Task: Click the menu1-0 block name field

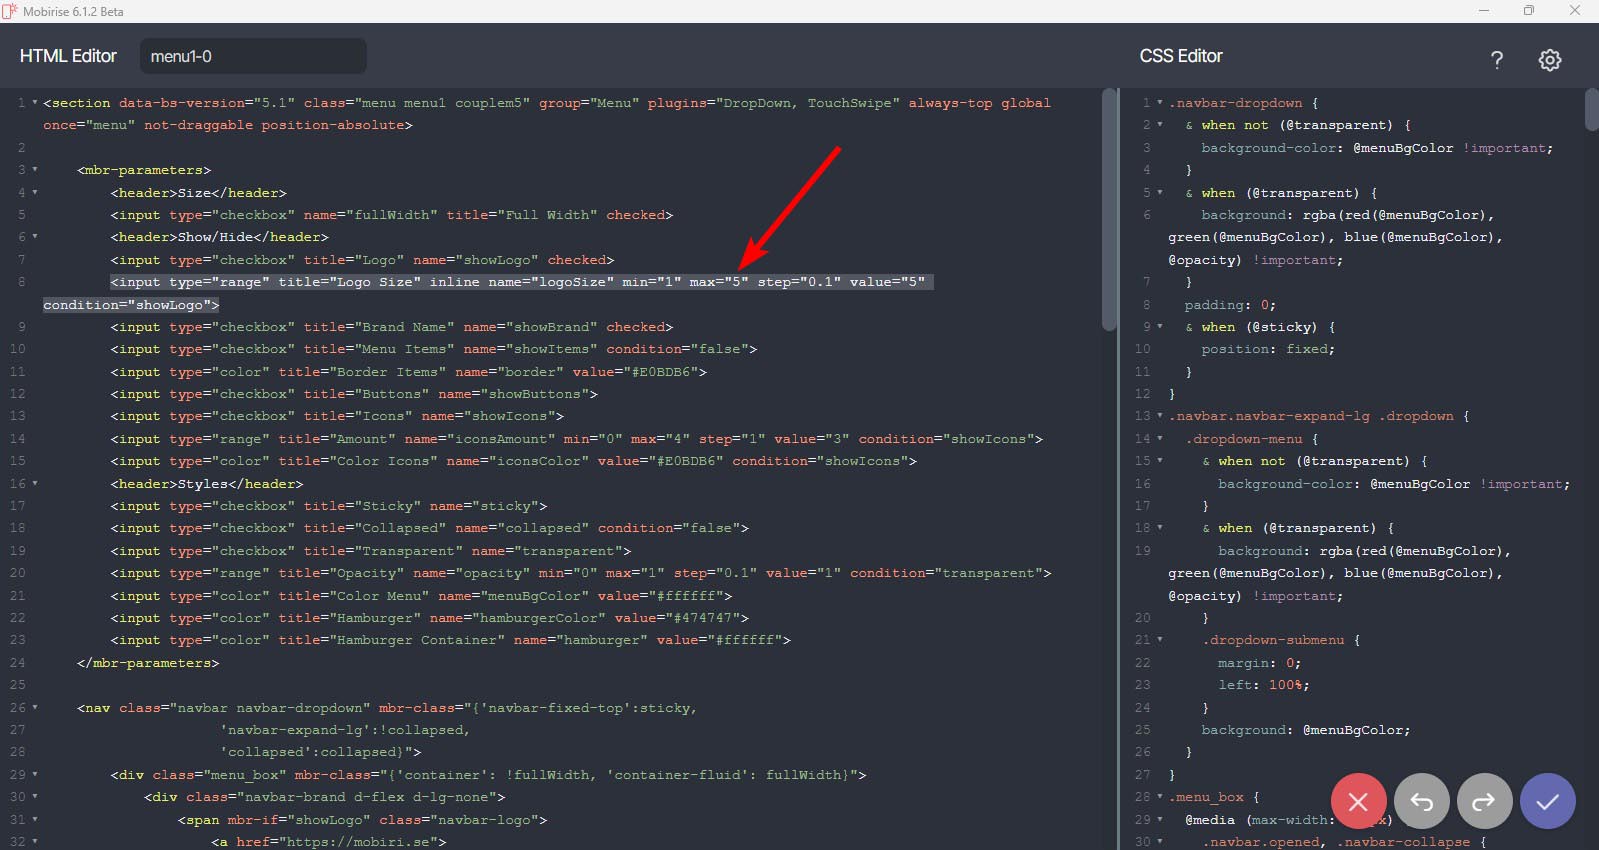Action: click(x=253, y=57)
